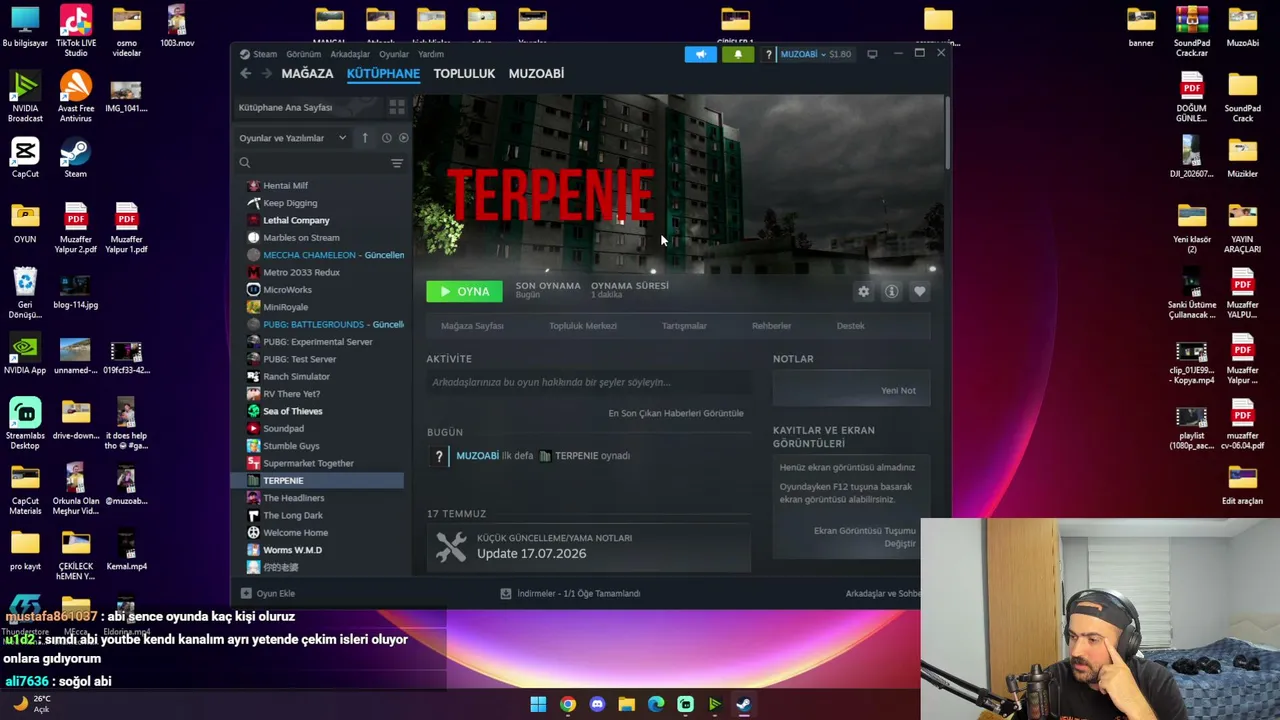This screenshot has width=1280, height=720.
Task: Open İndirmeler downloads status
Action: point(570,594)
